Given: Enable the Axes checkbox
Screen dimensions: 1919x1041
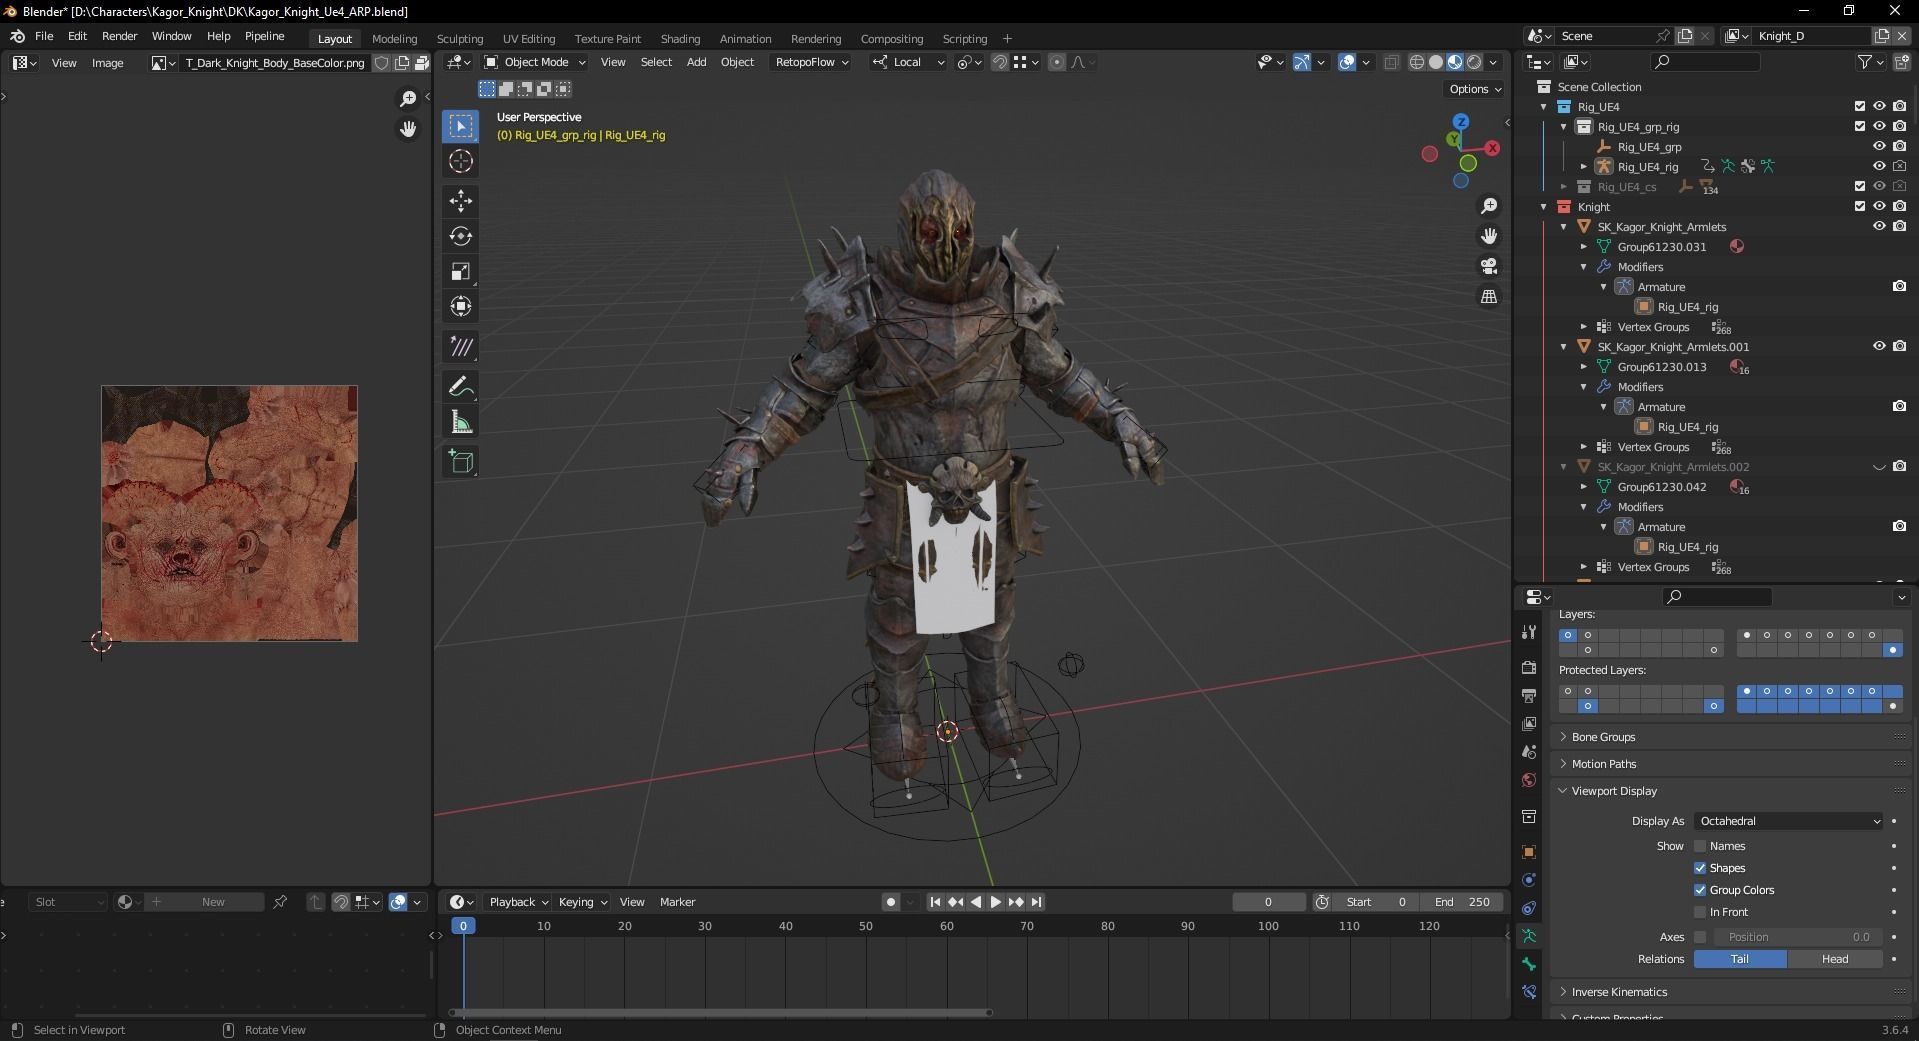Looking at the screenshot, I should [1700, 937].
